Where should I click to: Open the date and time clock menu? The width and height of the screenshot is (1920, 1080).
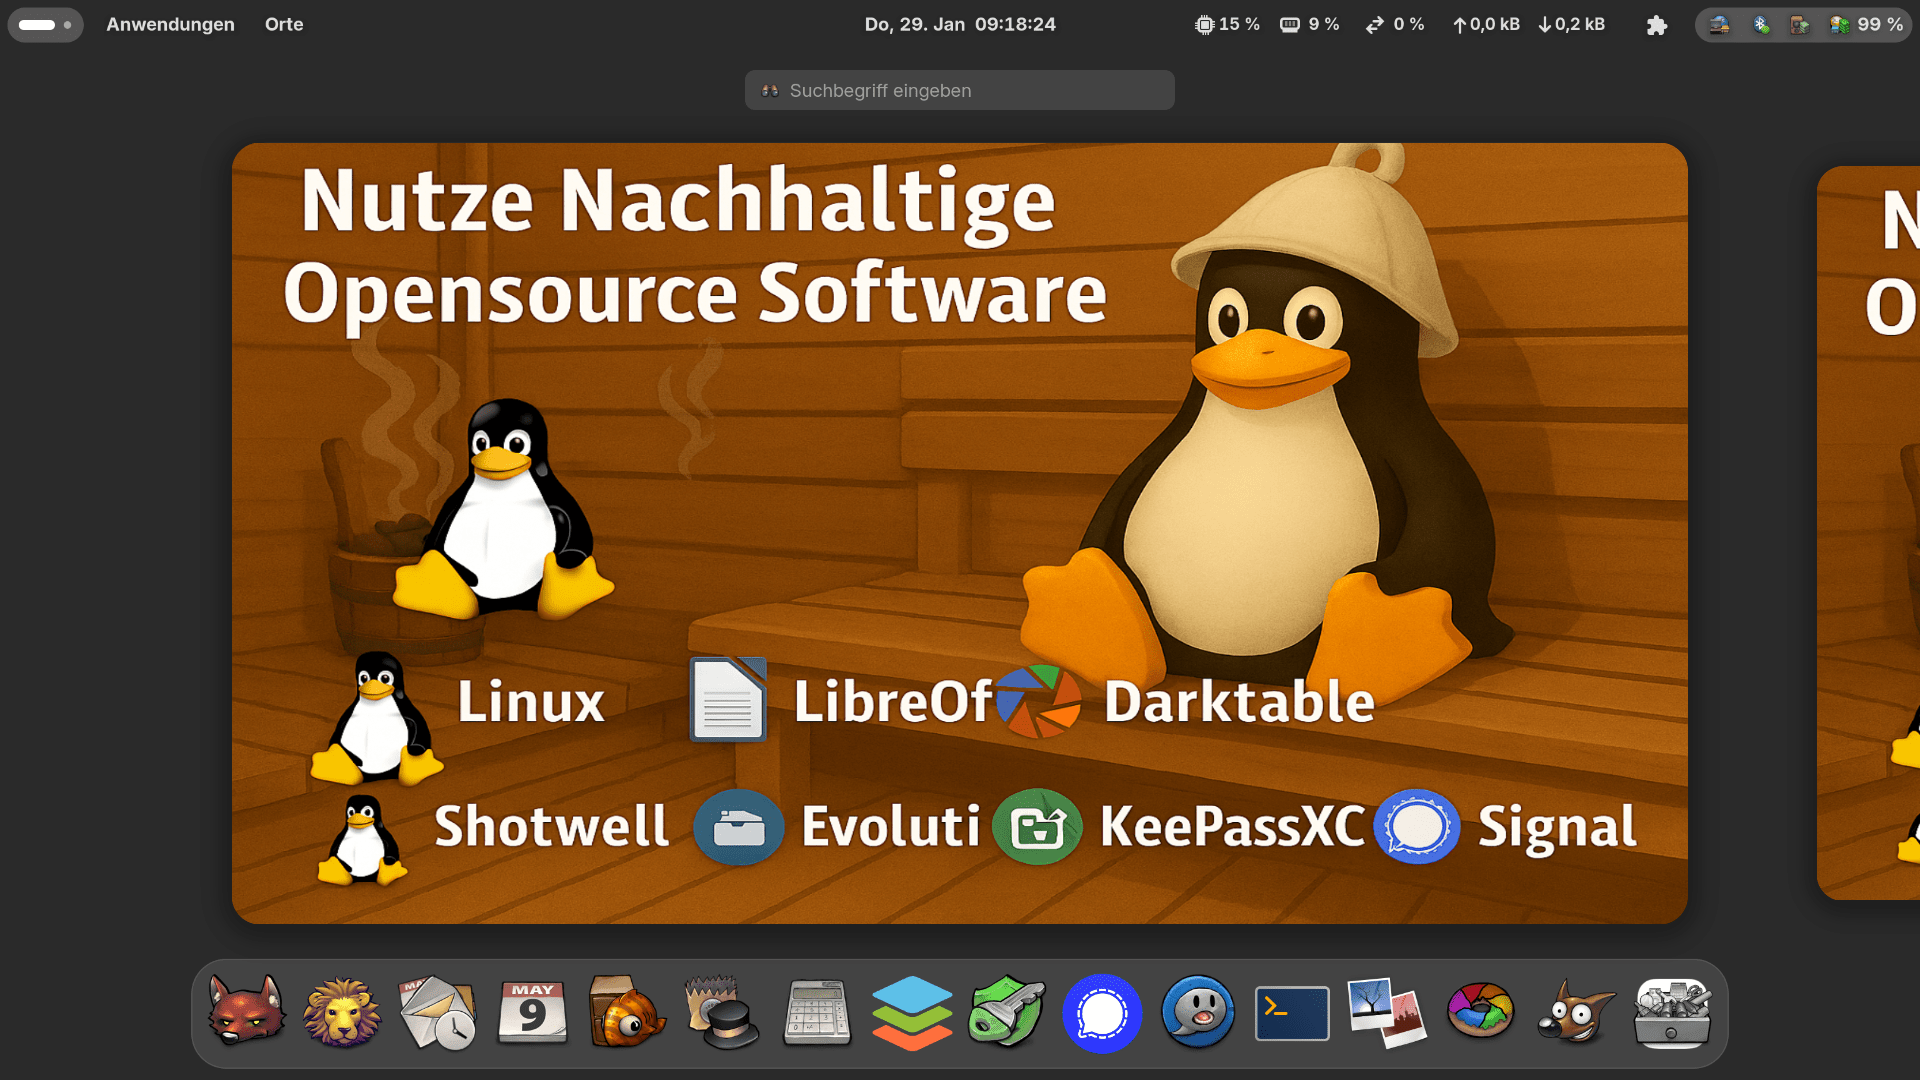959,24
